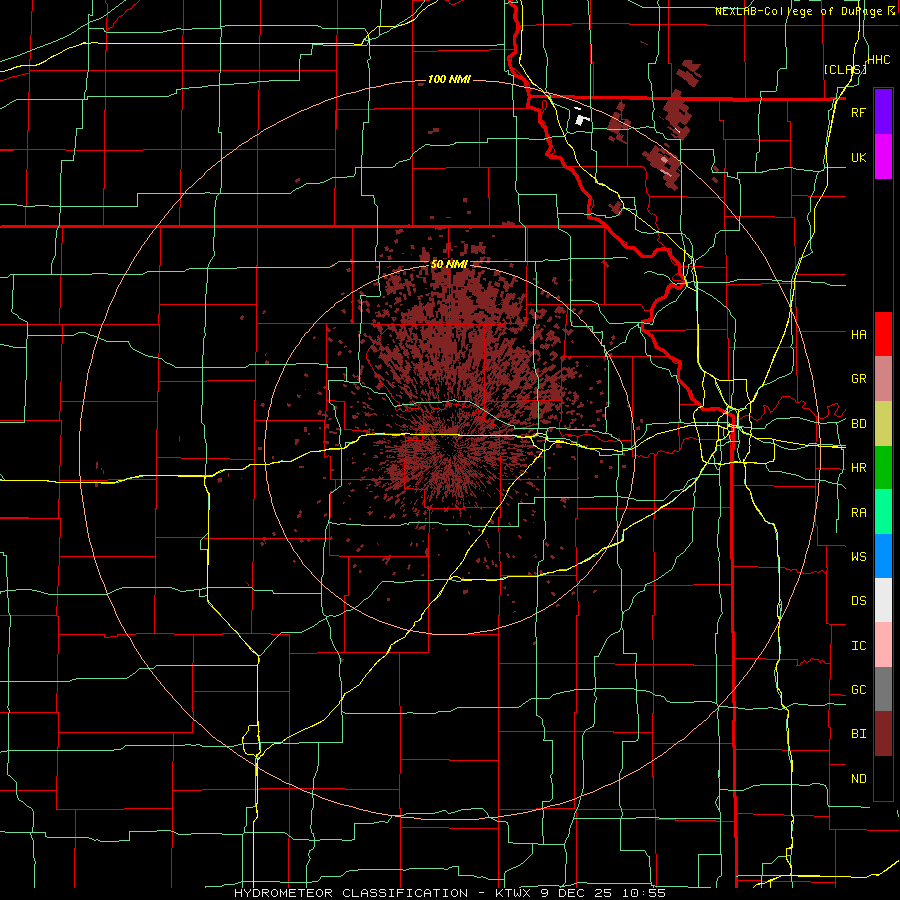The image size is (900, 900).
Task: Select the BD yellow legend swatch
Action: click(883, 424)
